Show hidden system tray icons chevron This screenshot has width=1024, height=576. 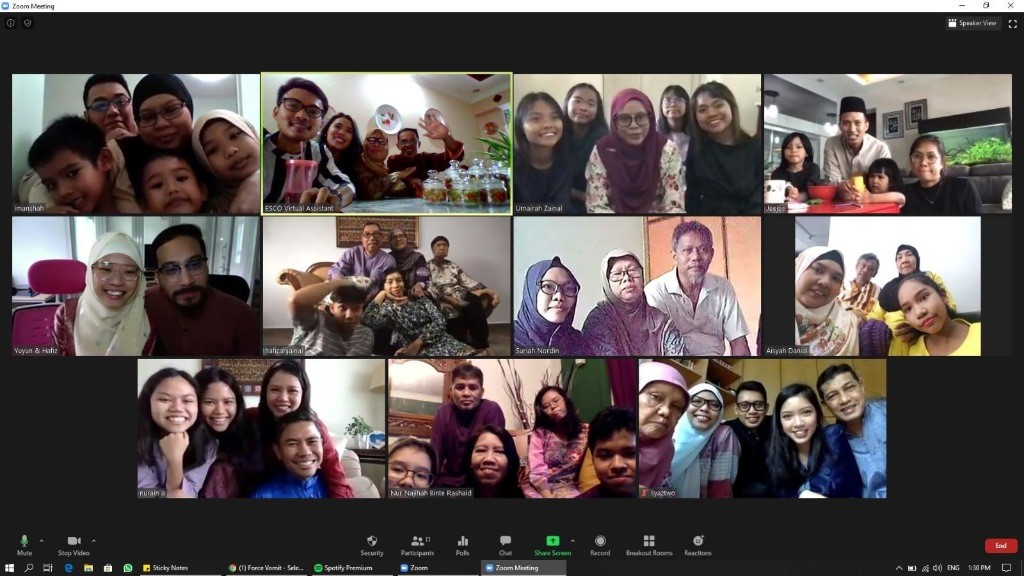click(899, 568)
